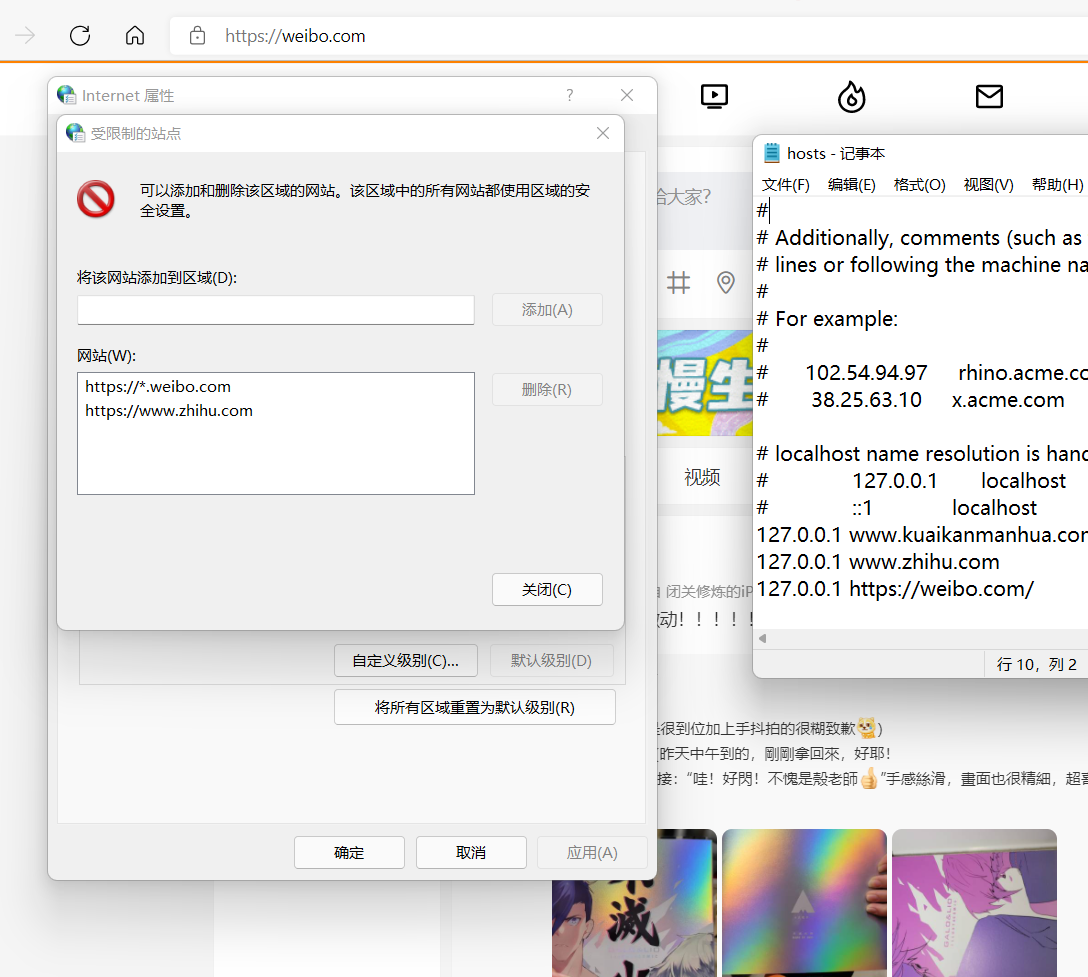Click the Notepad horizontal scrollbar left arrow
This screenshot has width=1088, height=977.
(763, 638)
